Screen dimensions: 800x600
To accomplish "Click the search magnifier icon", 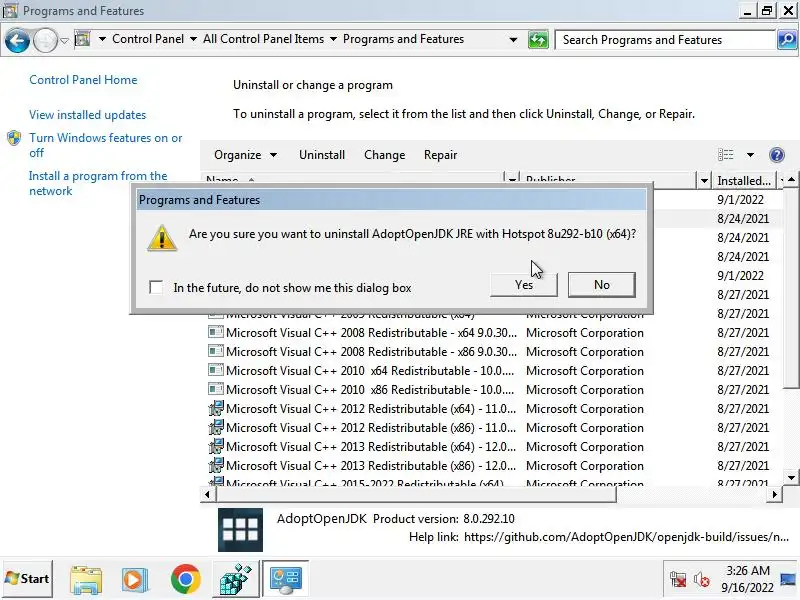I will [x=787, y=40].
